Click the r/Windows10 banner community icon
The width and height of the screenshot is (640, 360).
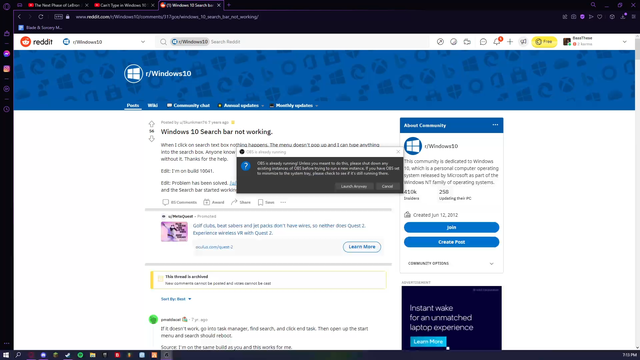(133, 74)
